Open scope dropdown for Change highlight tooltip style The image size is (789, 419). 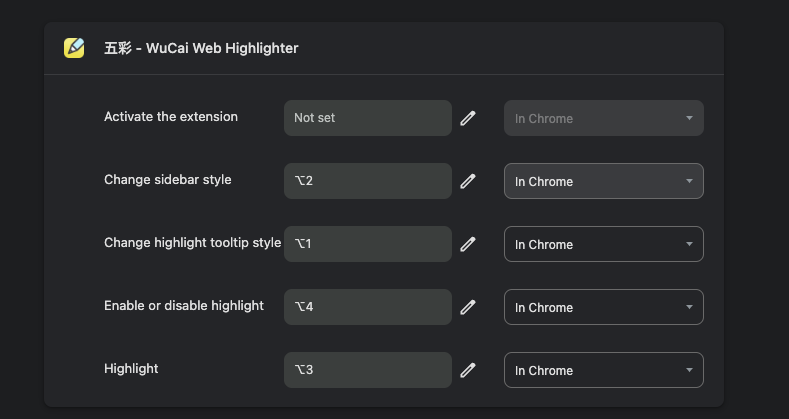(604, 244)
